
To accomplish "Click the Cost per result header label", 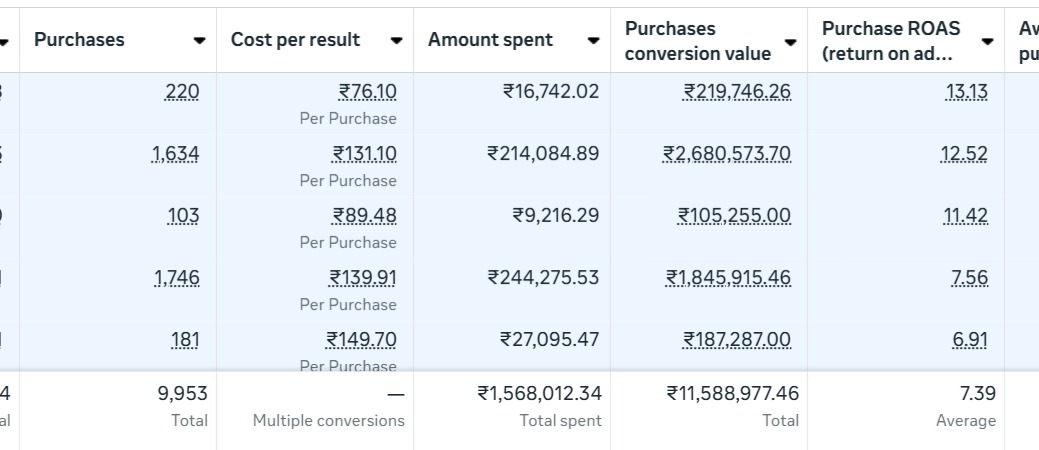I will pyautogui.click(x=295, y=40).
